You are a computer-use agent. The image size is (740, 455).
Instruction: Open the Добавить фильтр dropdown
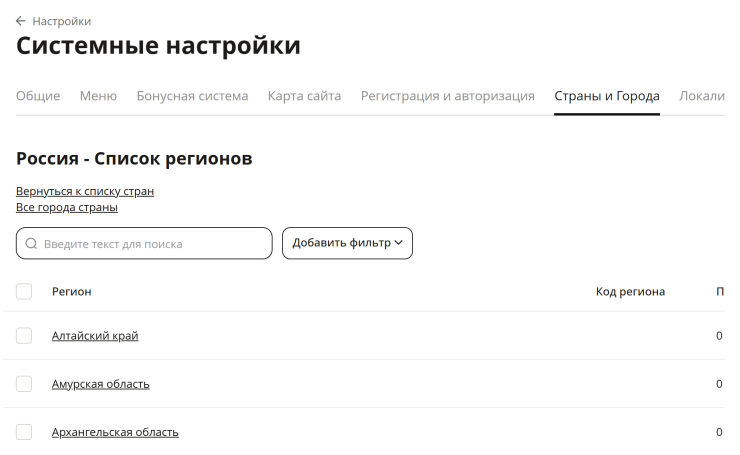[347, 243]
